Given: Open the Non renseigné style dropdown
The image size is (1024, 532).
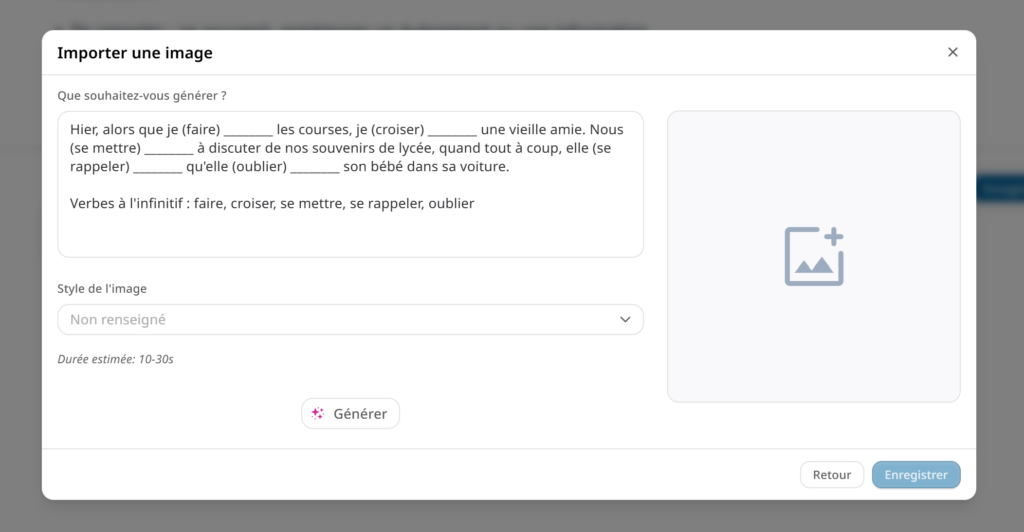Looking at the screenshot, I should (x=350, y=320).
